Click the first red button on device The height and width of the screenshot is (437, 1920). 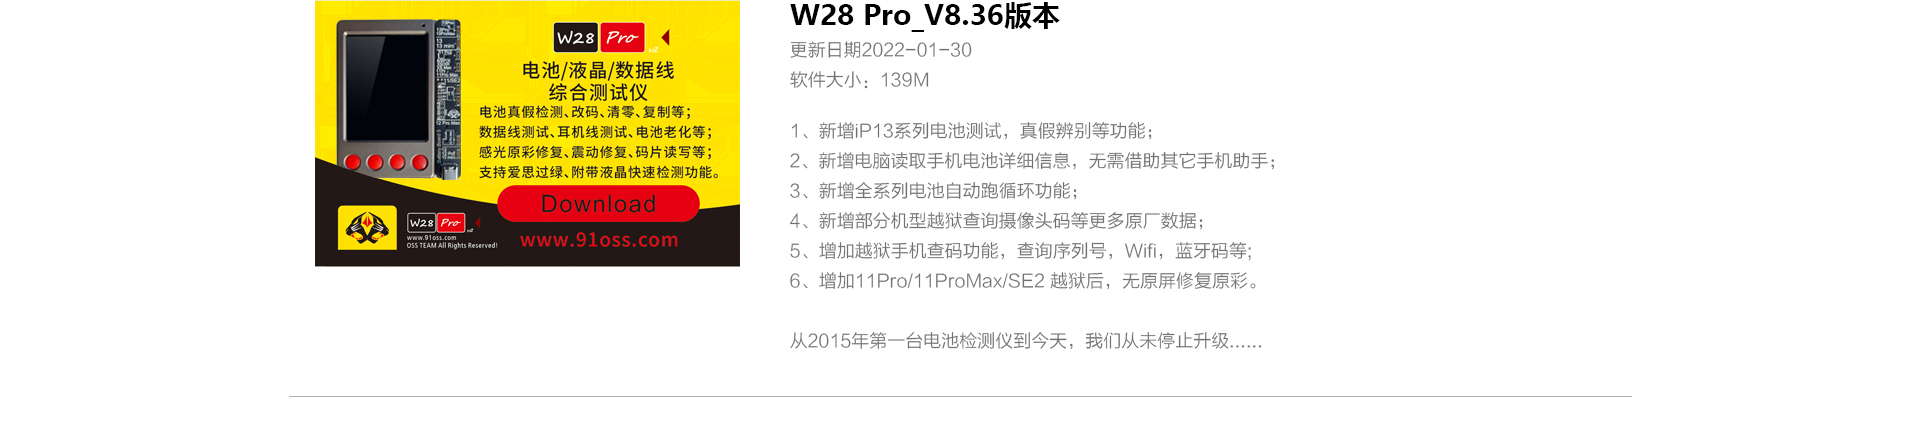point(352,162)
